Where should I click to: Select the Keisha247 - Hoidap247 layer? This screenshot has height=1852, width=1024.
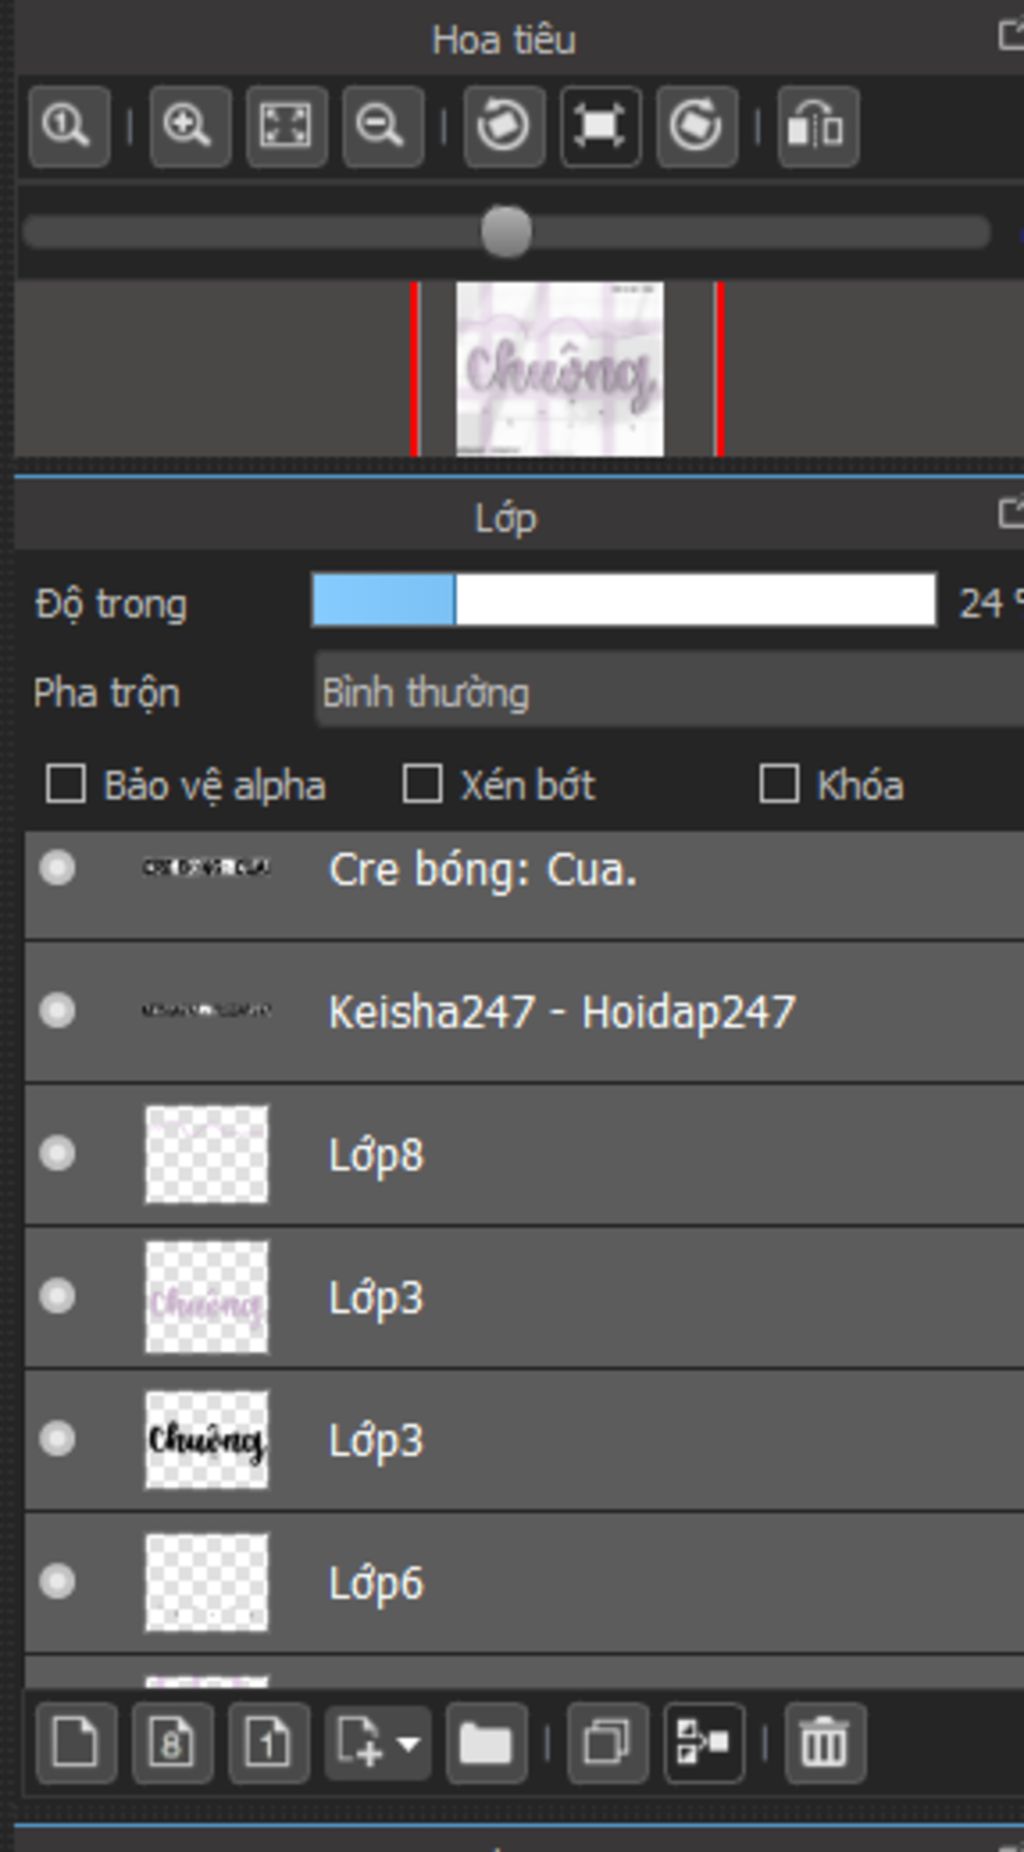pos(562,1012)
